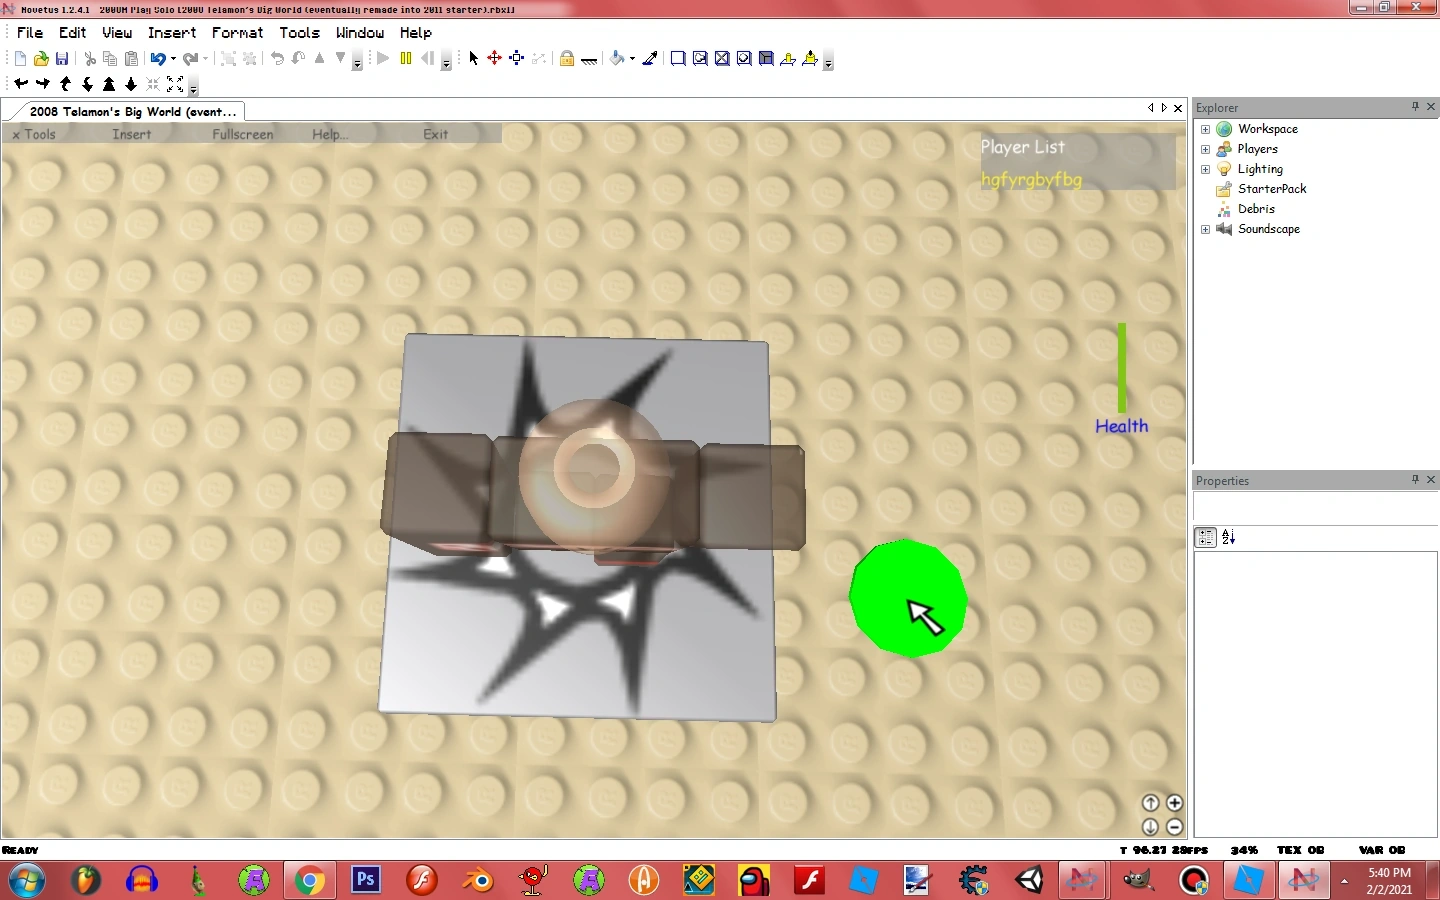1440x900 pixels.
Task: Zoom in with the plus camera button
Action: 1175,803
